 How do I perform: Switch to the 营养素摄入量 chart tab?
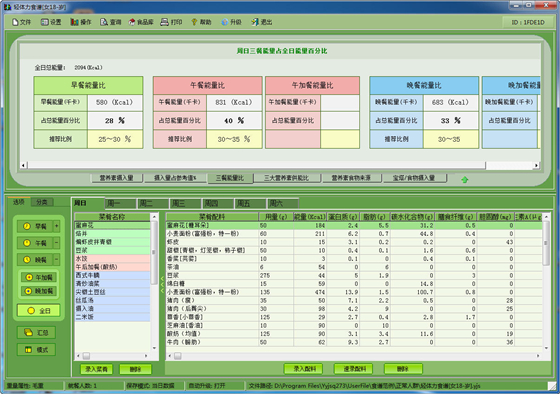click(x=116, y=178)
